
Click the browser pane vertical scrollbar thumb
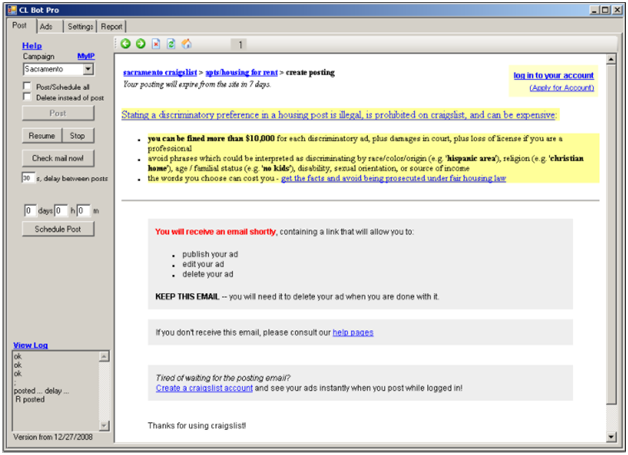pos(611,235)
